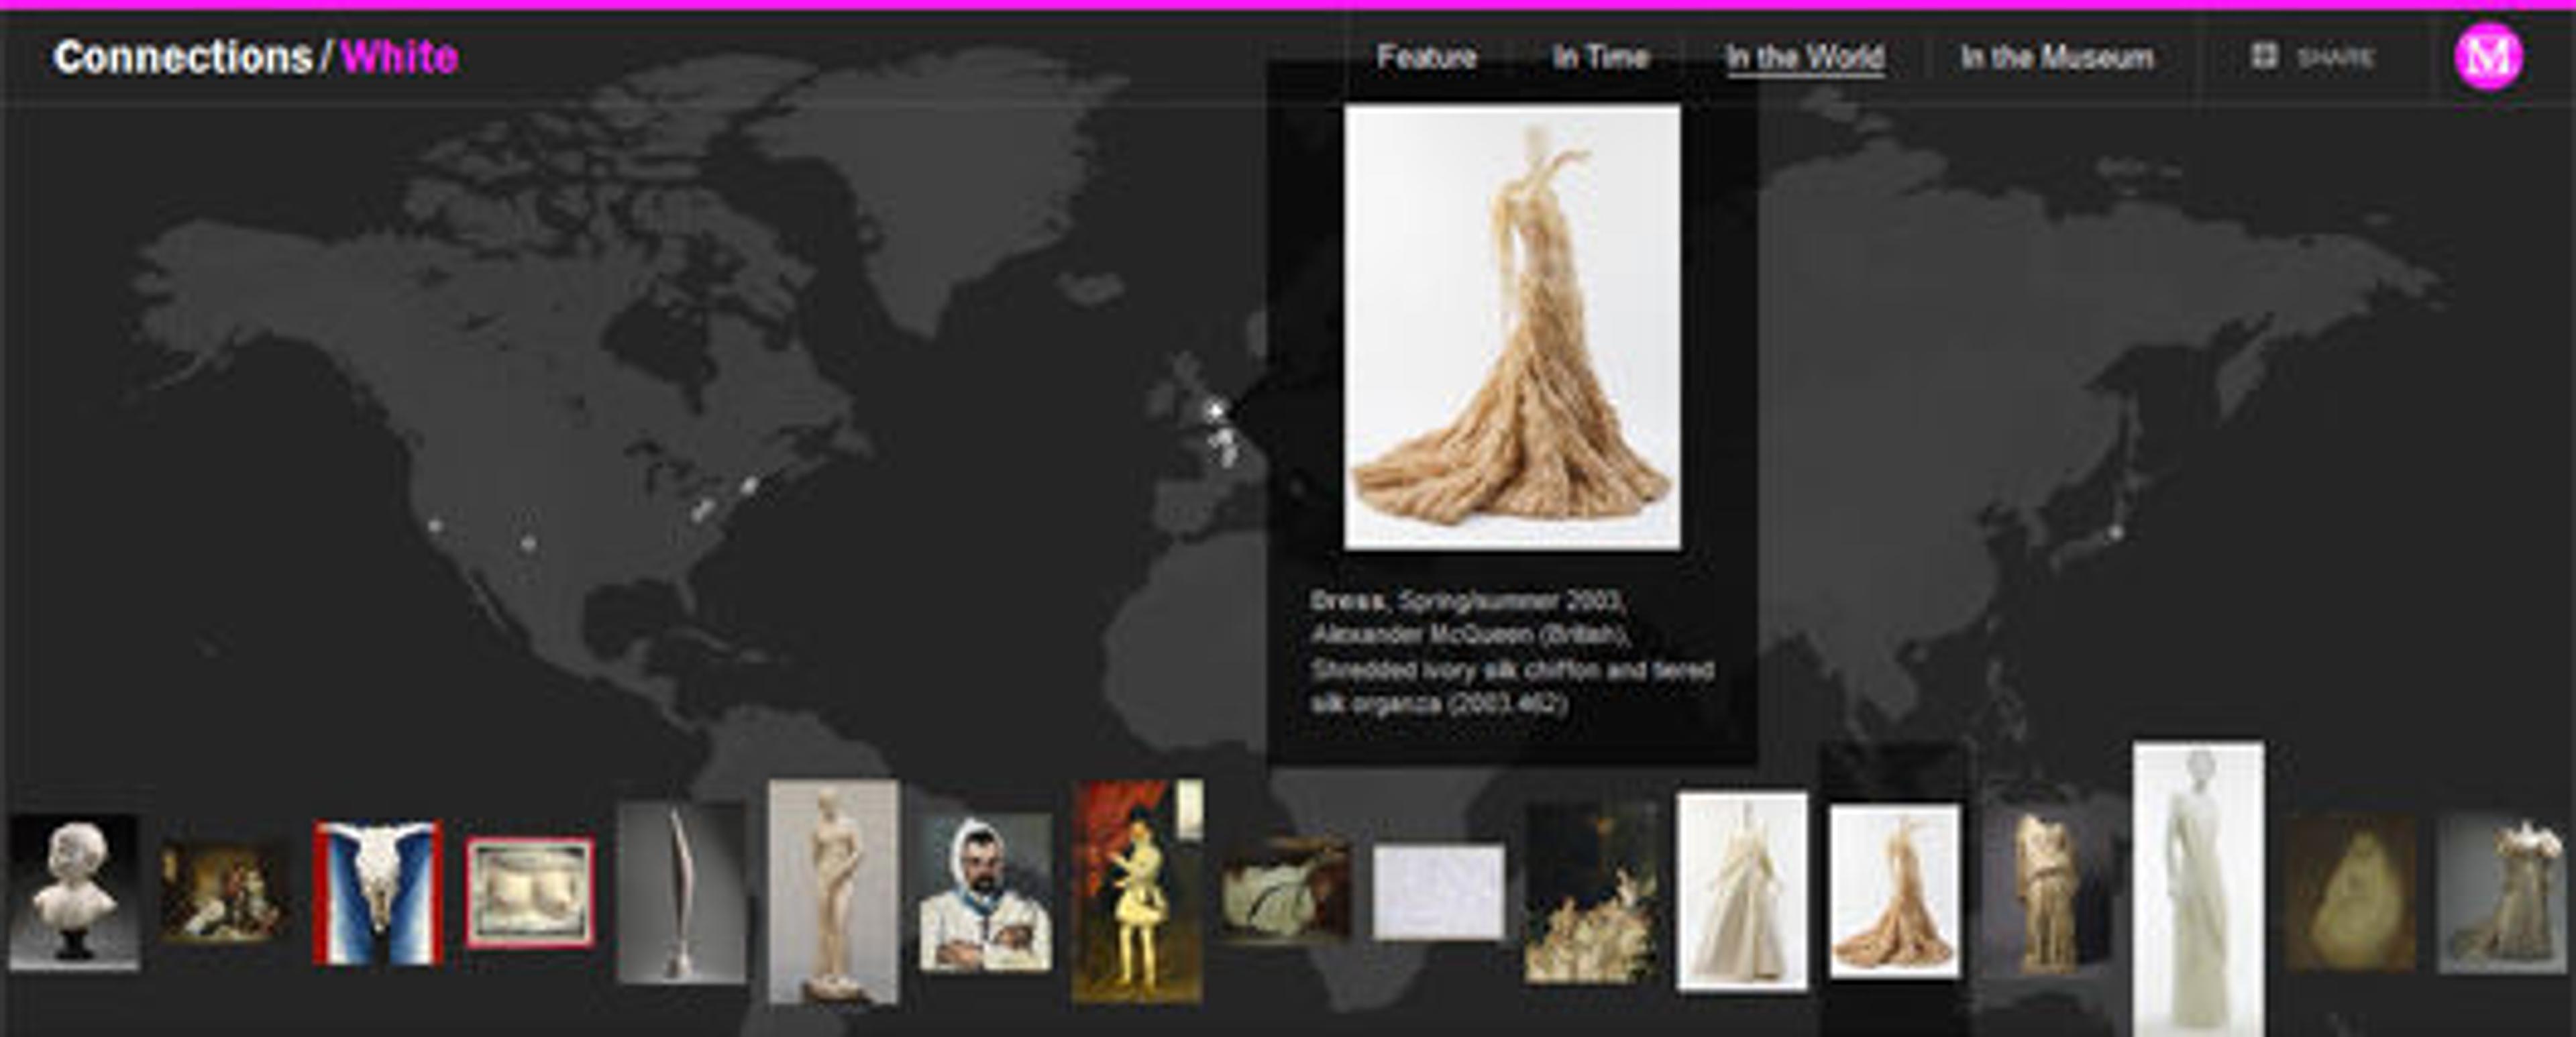Go to the In the Museum tab
Screen dimensions: 2576x1037
click(2056, 58)
